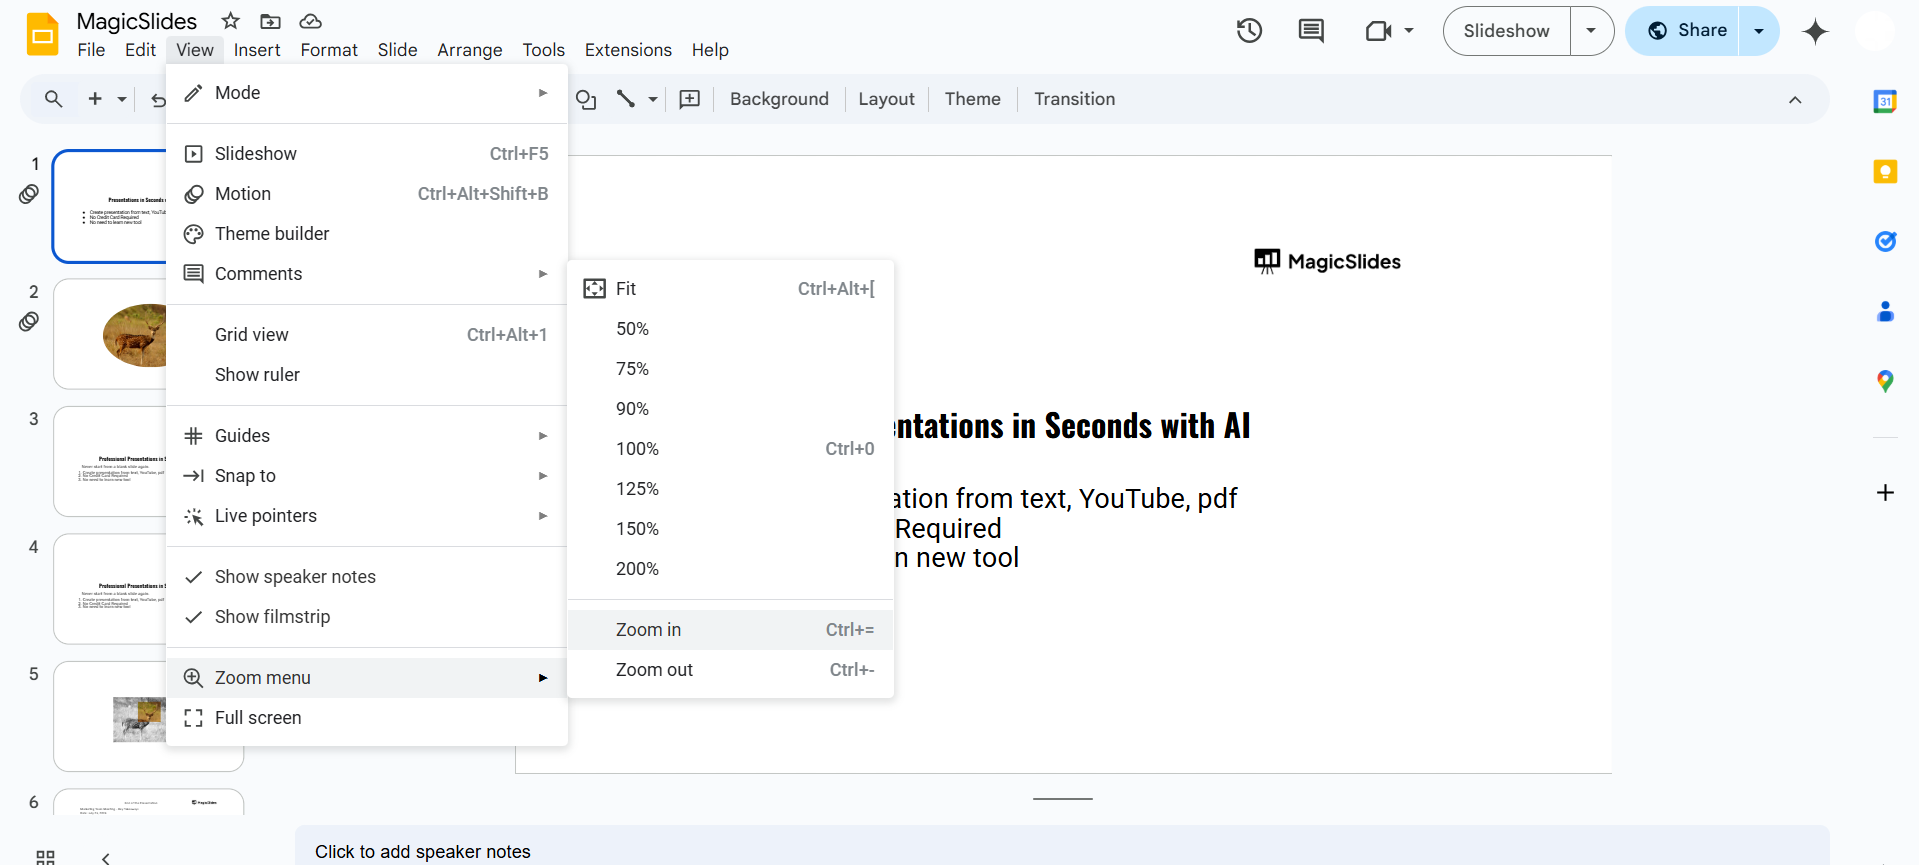Toggle Show ruler option

point(257,375)
